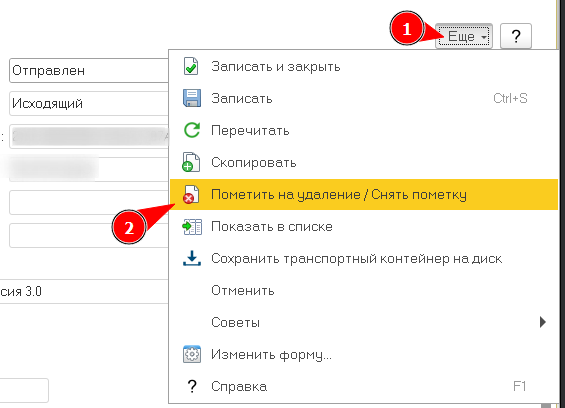Click the Исходящий direction field
The height and width of the screenshot is (408, 565).
click(89, 103)
